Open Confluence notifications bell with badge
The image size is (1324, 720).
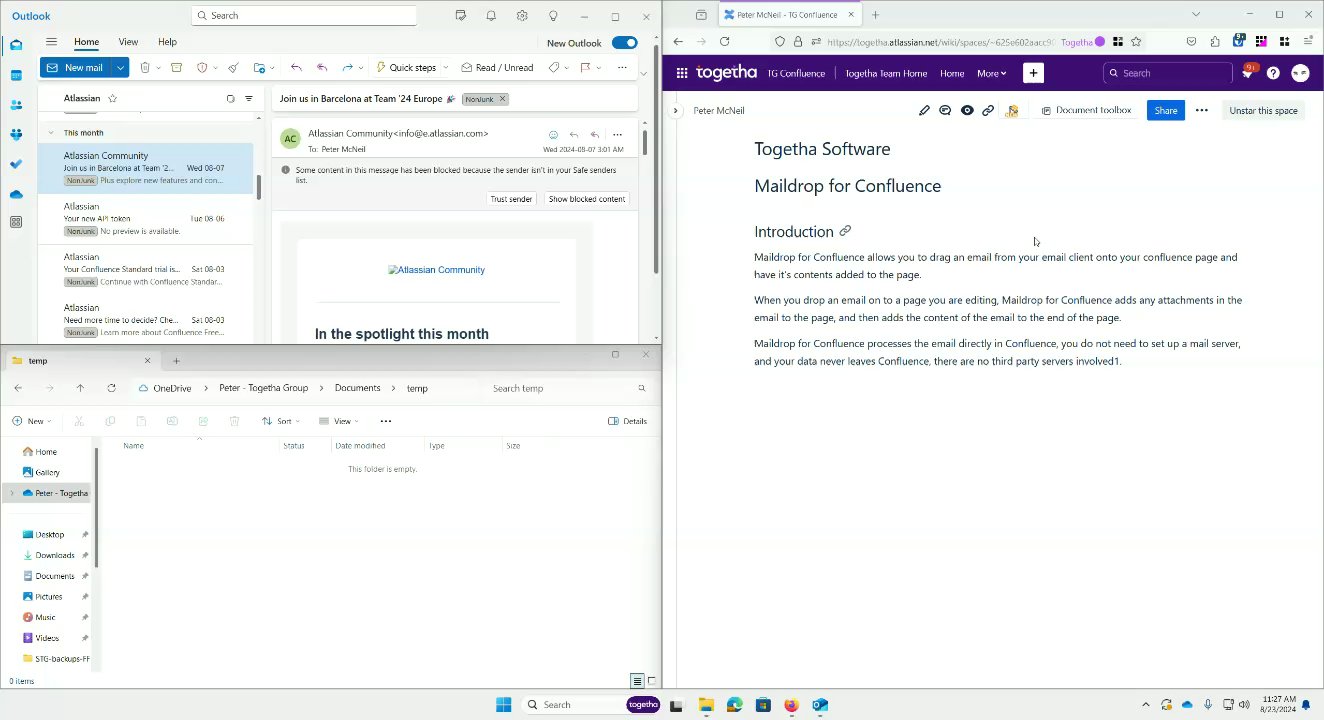pos(1248,72)
